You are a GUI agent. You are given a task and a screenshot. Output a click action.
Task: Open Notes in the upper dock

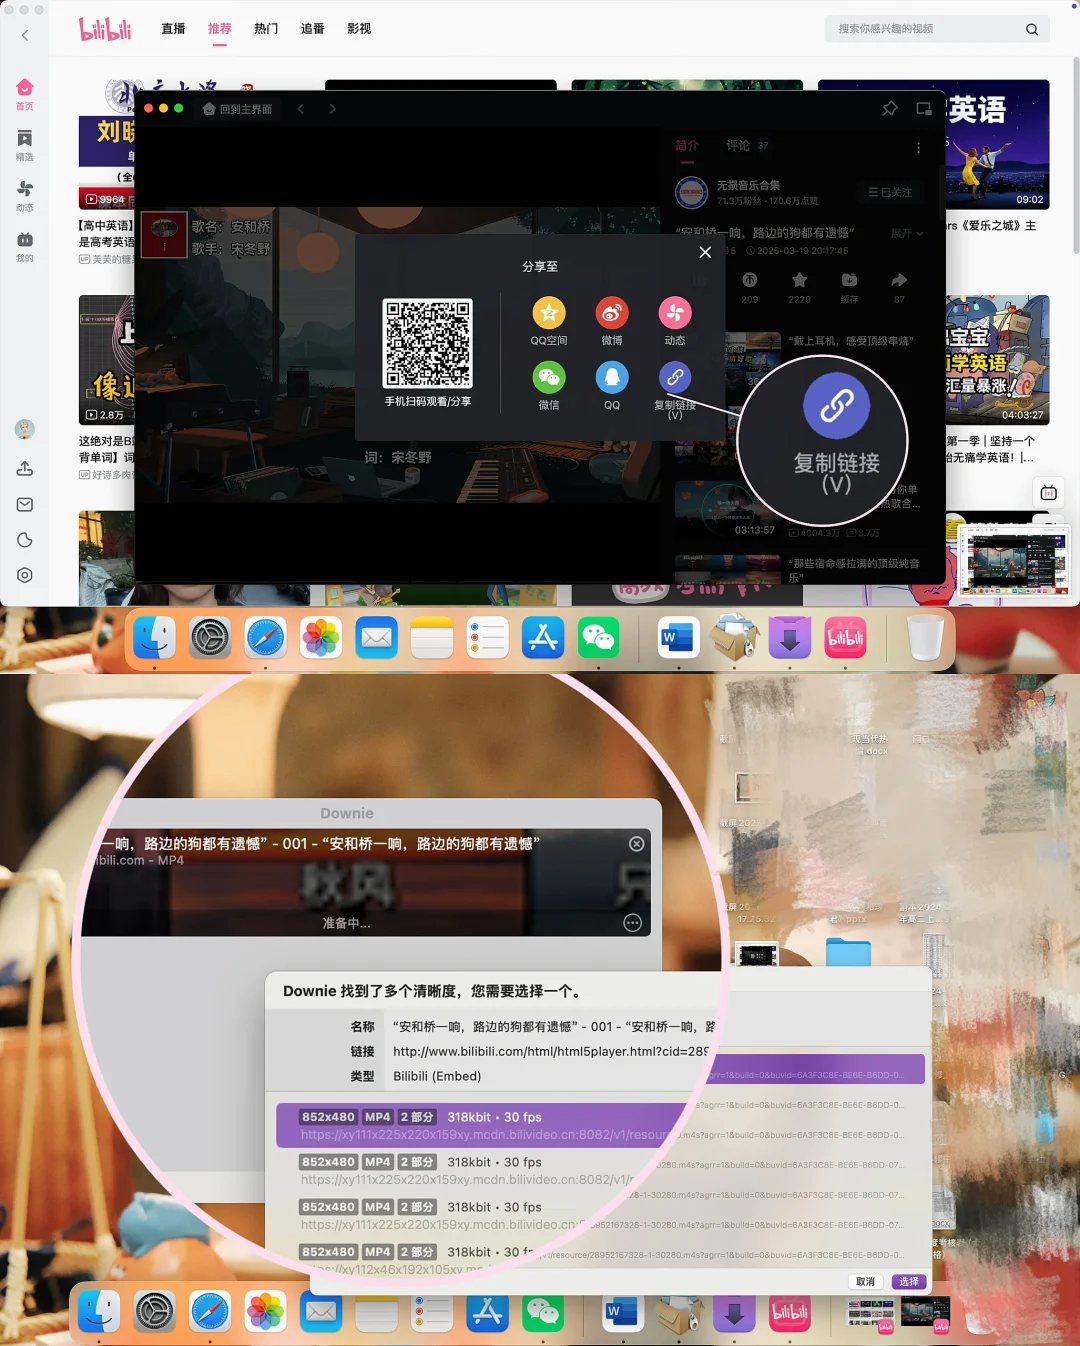point(432,638)
